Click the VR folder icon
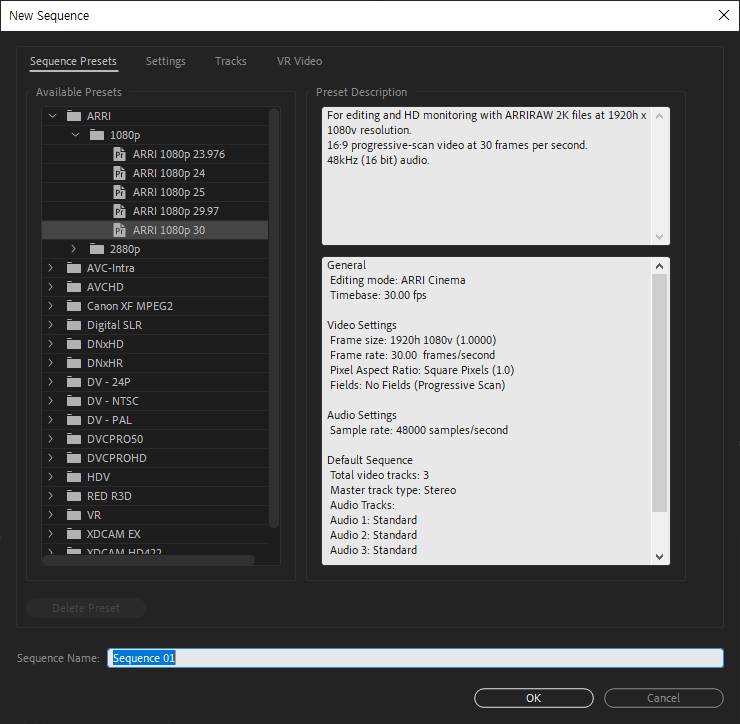 pos(74,514)
